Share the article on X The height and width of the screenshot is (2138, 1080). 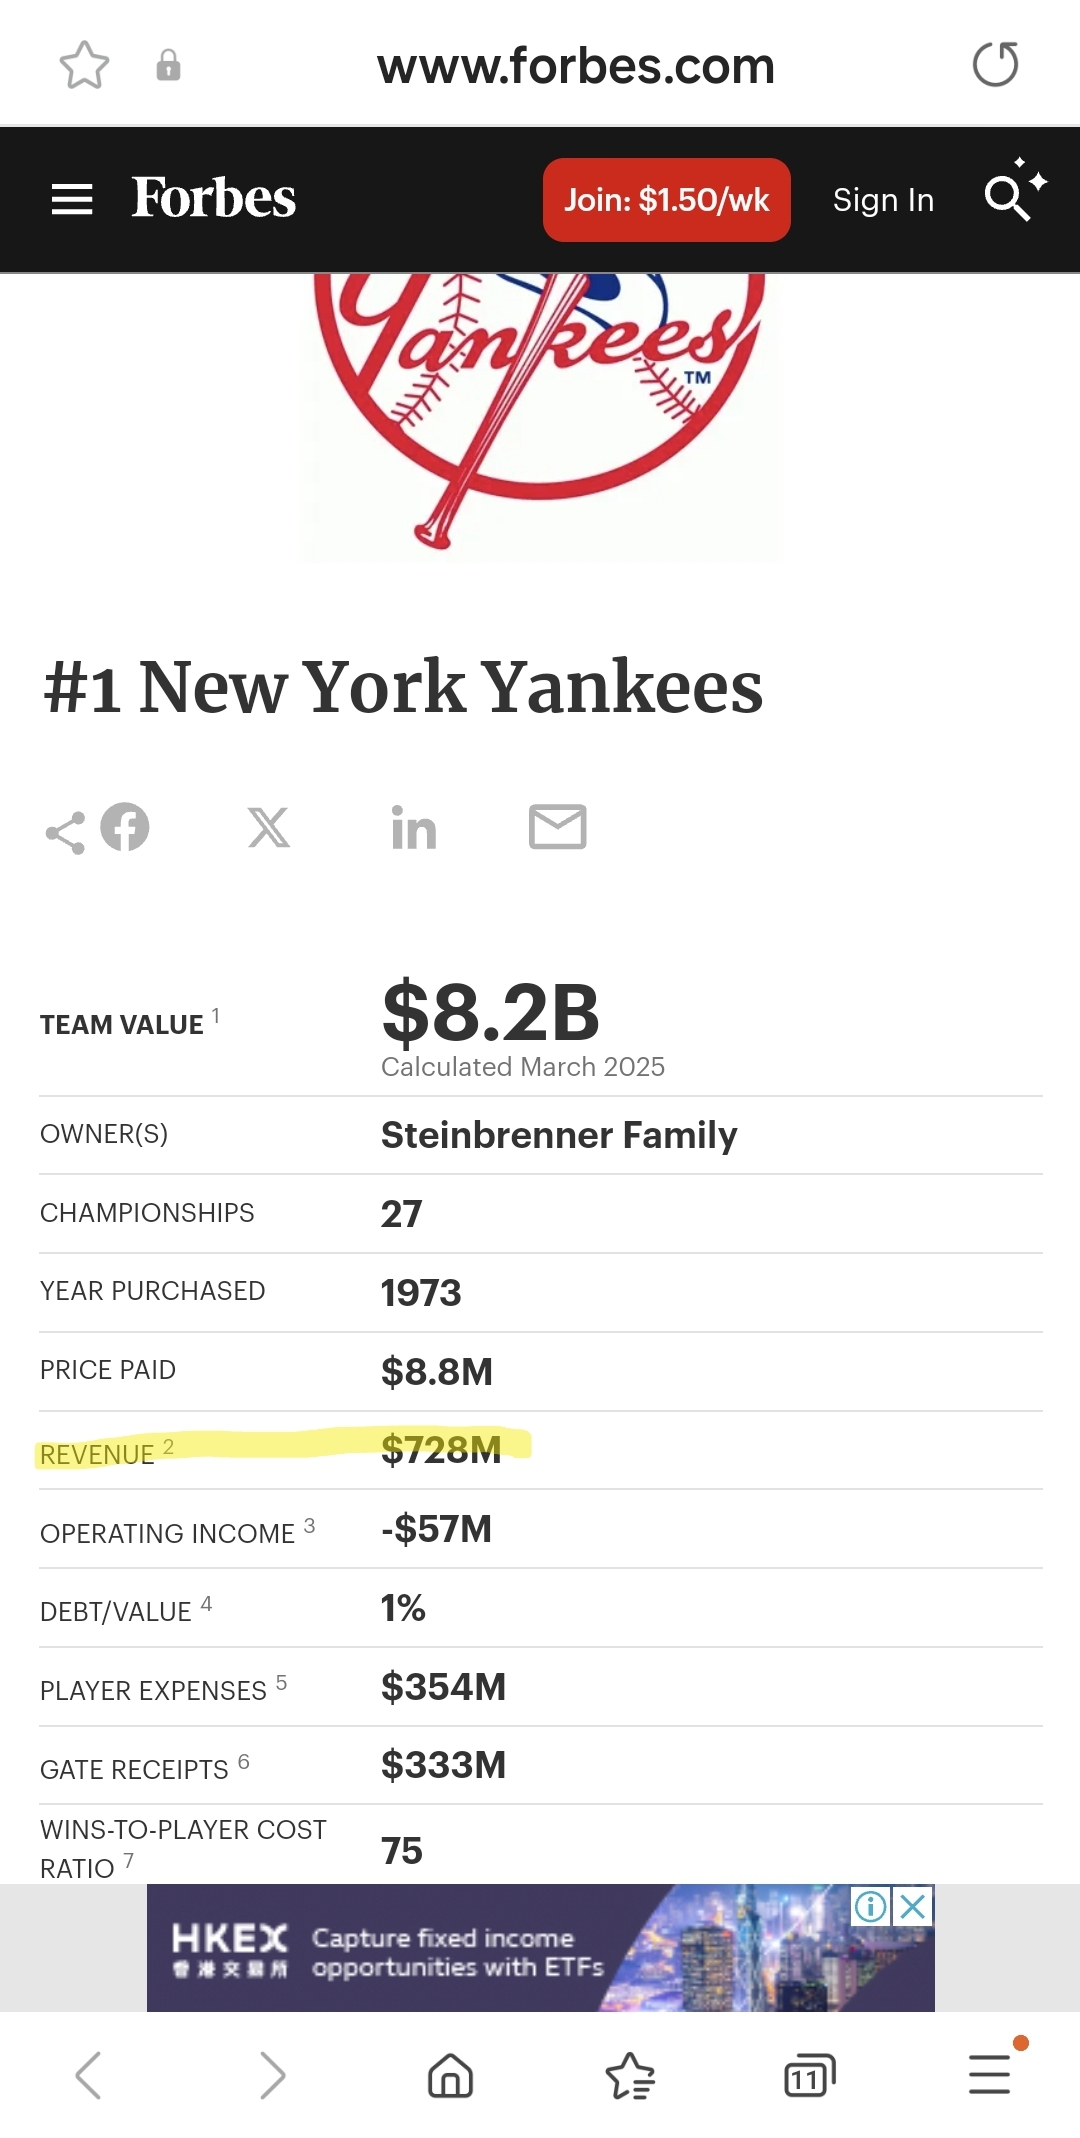click(269, 828)
